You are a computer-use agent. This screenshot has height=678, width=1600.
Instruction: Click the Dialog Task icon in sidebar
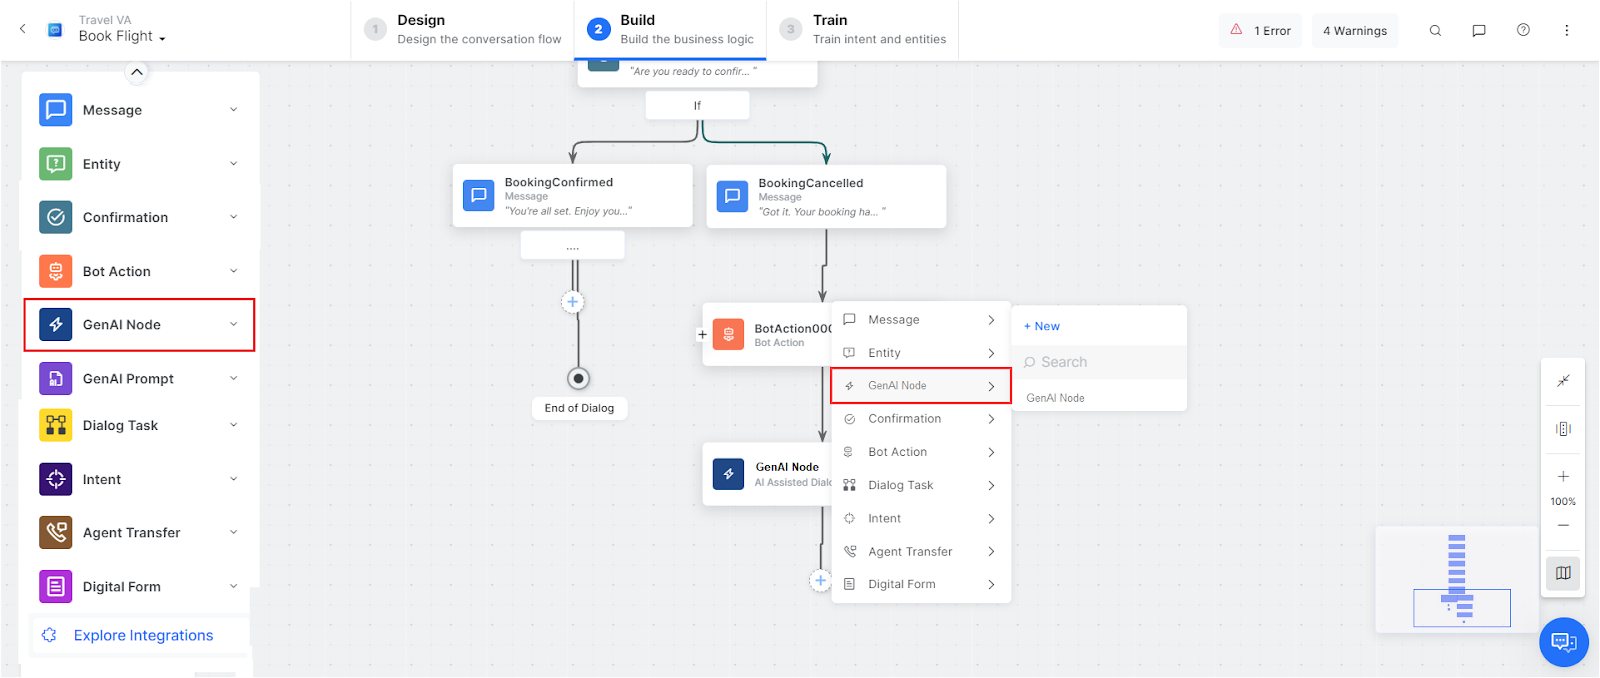point(55,425)
